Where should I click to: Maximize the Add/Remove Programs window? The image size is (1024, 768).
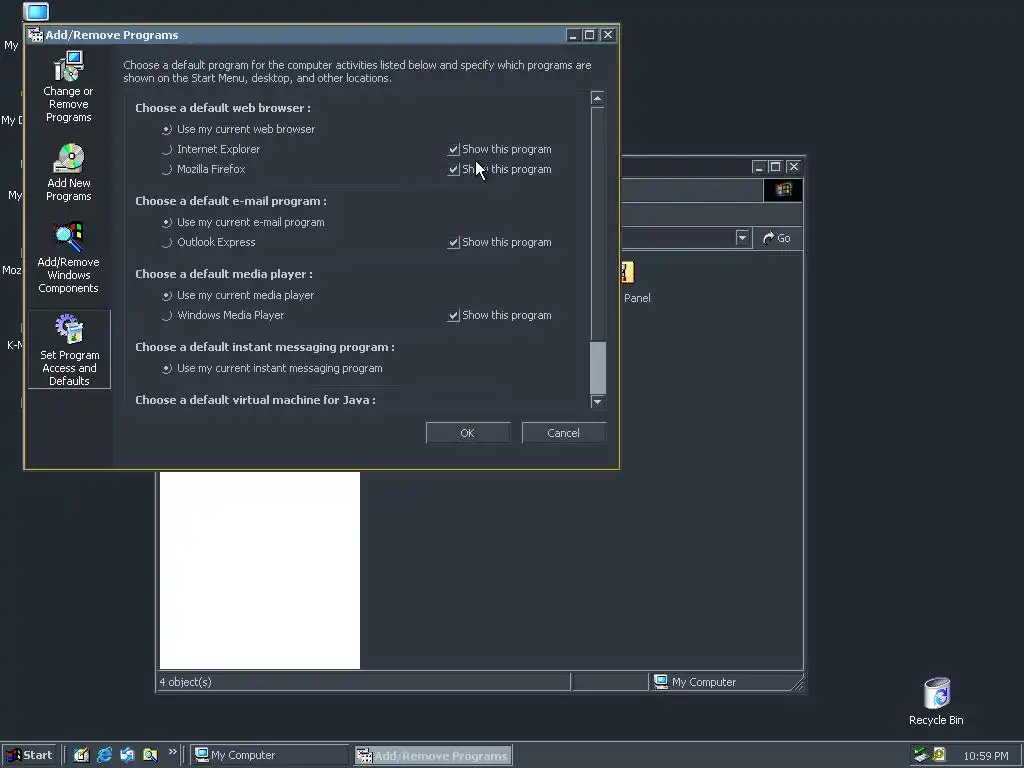pyautogui.click(x=589, y=35)
